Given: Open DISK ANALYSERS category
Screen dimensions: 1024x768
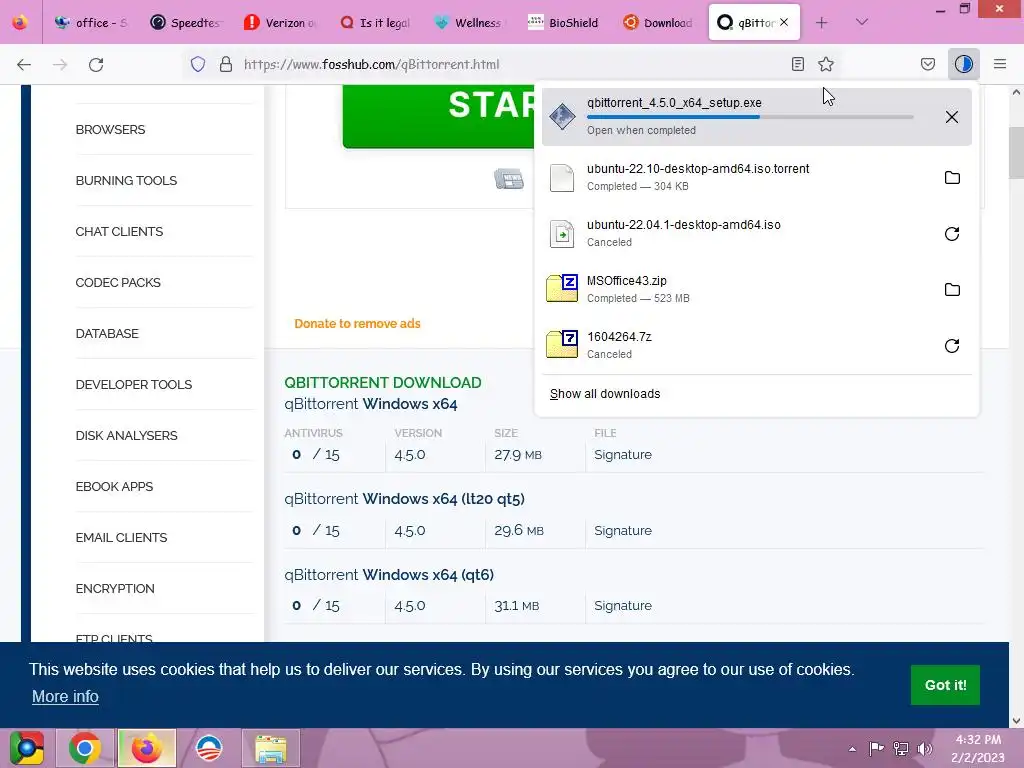Looking at the screenshot, I should pyautogui.click(x=126, y=435).
